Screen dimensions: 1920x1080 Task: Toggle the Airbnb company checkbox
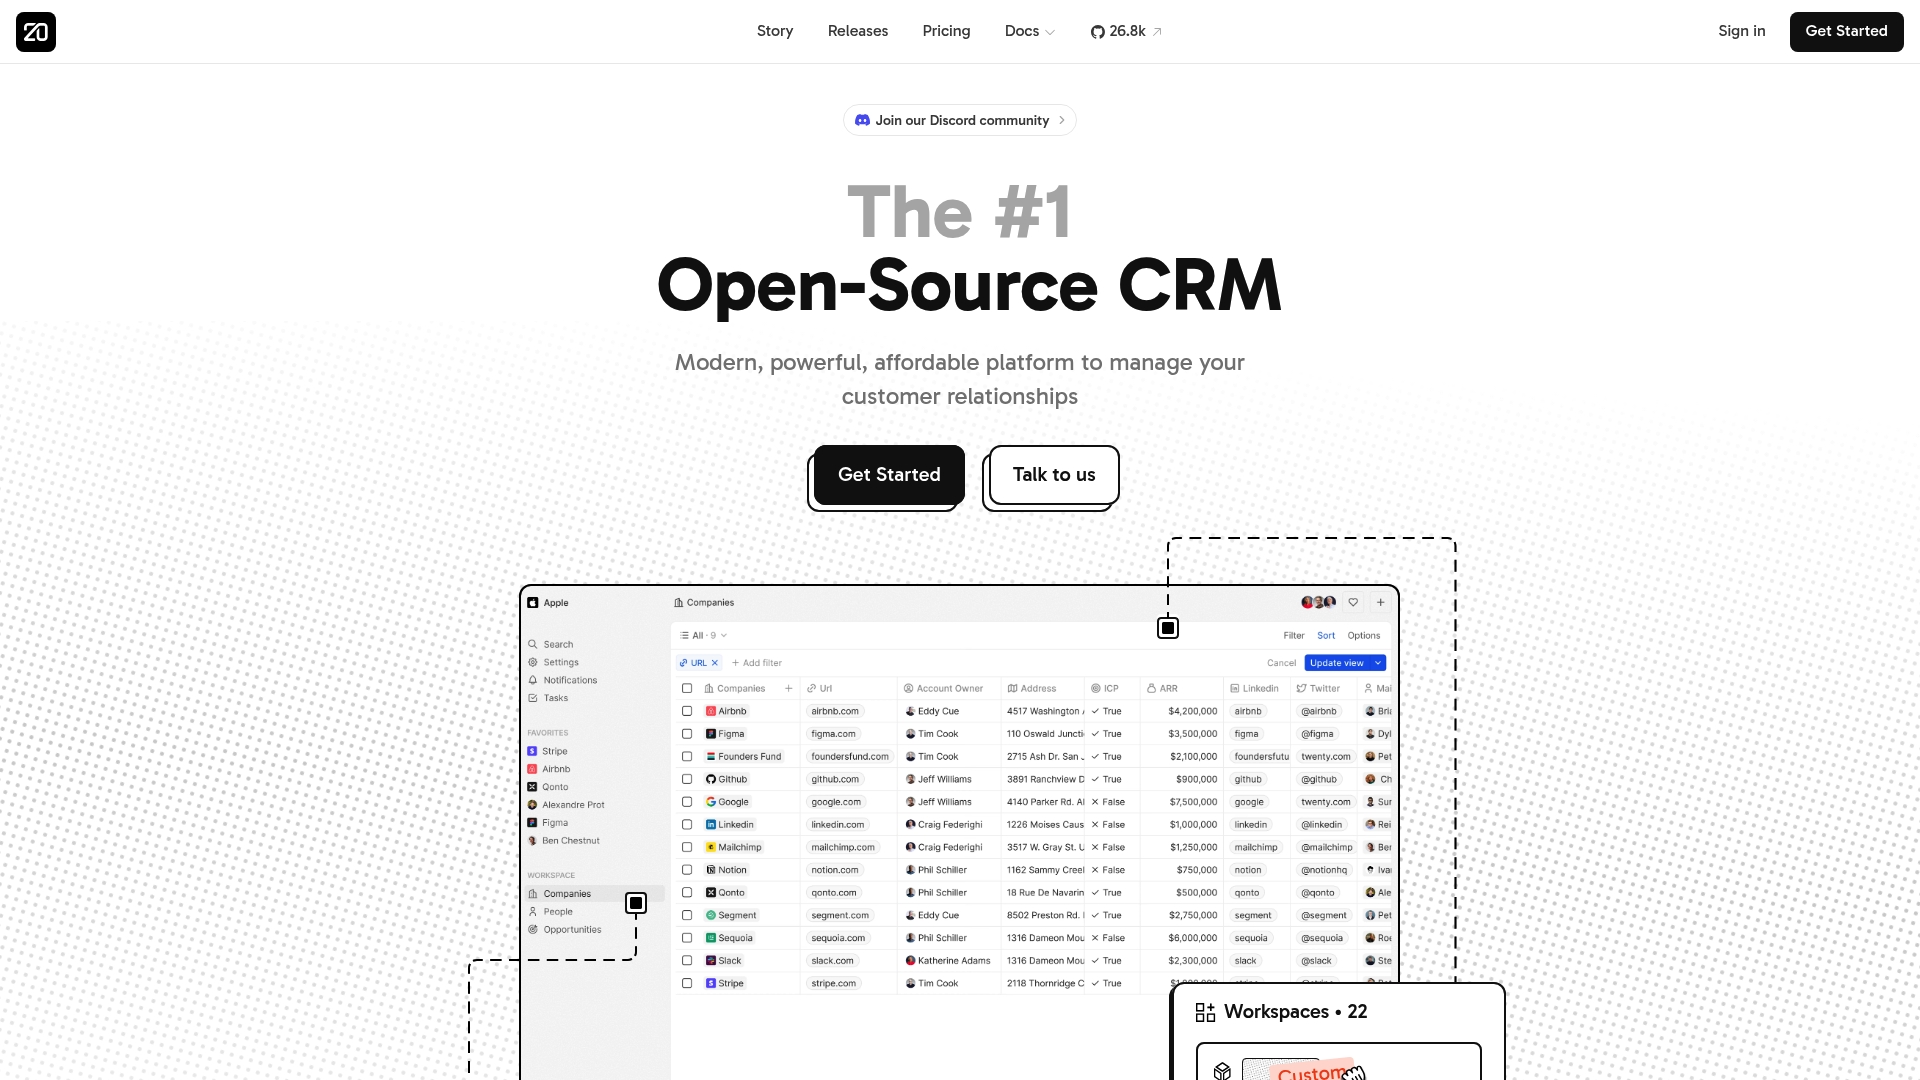pyautogui.click(x=686, y=711)
